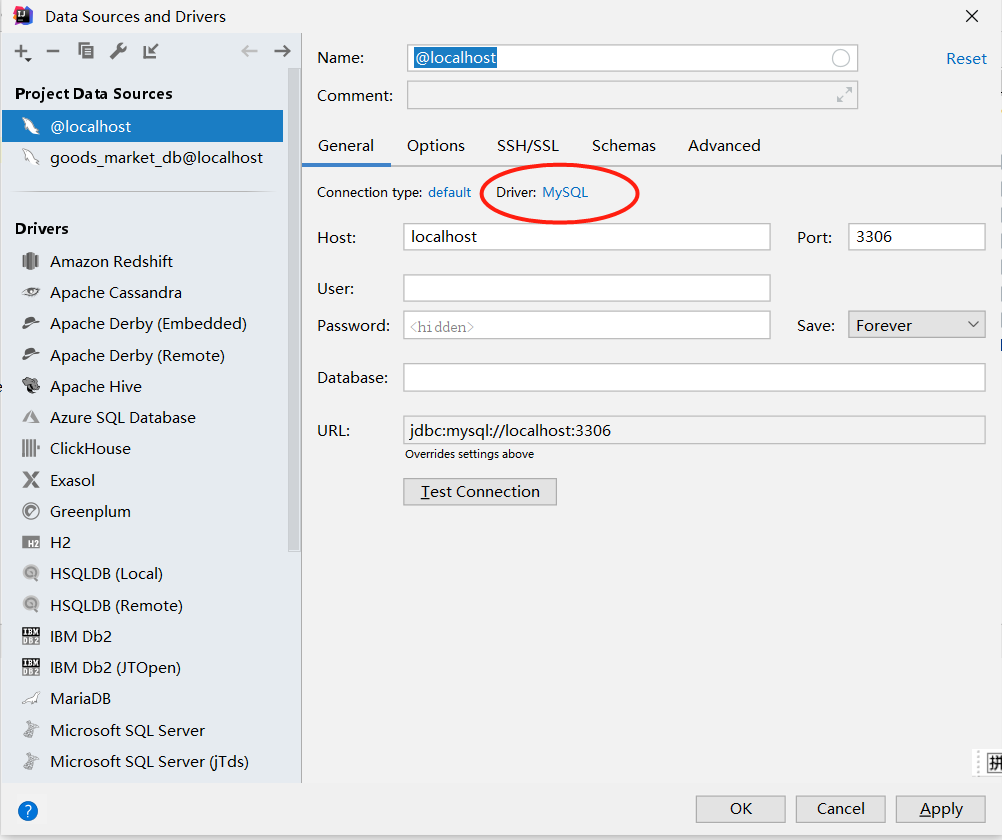
Task: Switch to the Options tab
Action: coord(436,146)
